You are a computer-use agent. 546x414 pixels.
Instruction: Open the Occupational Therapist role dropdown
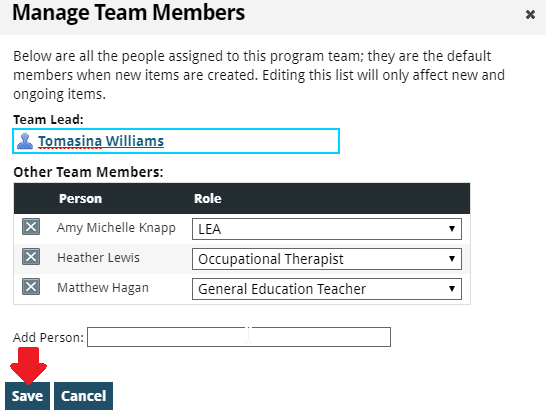327,259
